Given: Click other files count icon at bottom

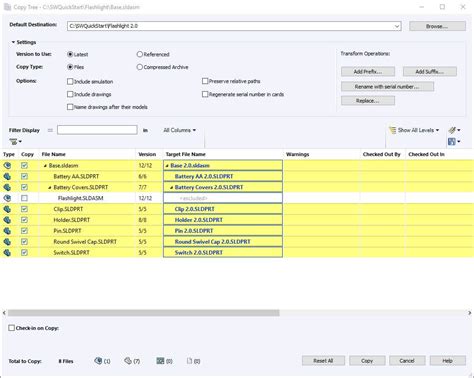Looking at the screenshot, I should pos(189,361).
